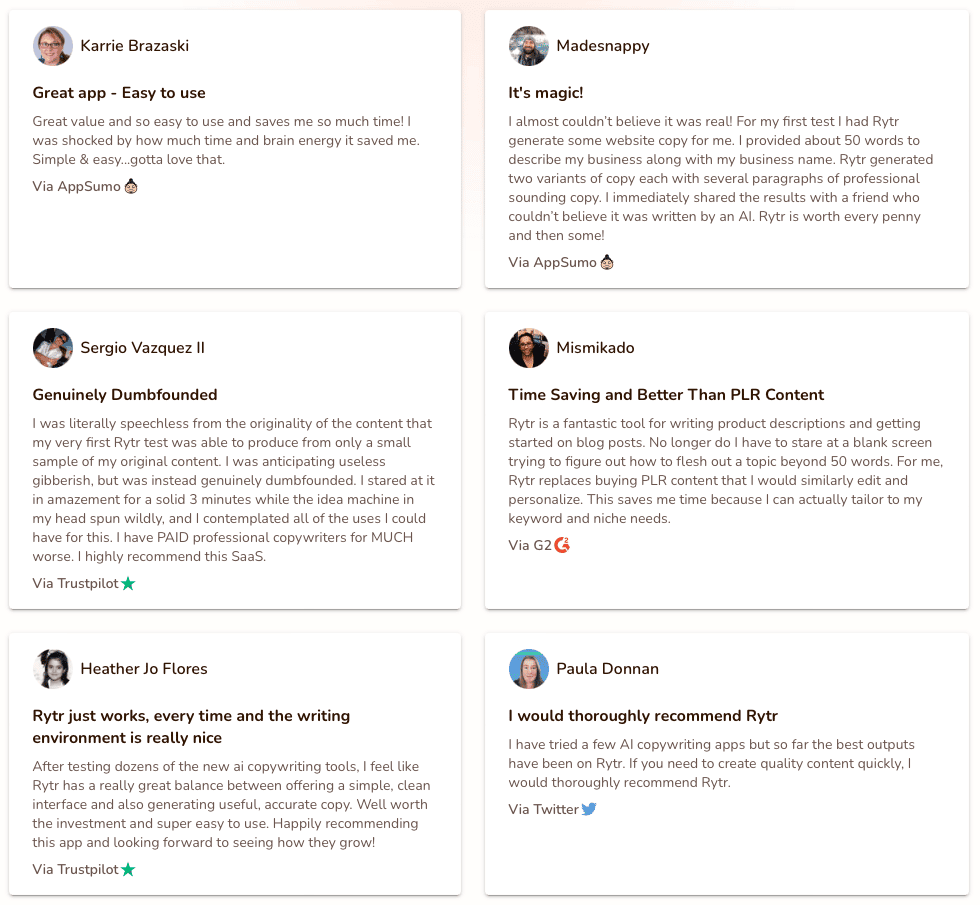Click Heather Jo Flores' black-and-white avatar
The image size is (980, 905).
(52, 669)
